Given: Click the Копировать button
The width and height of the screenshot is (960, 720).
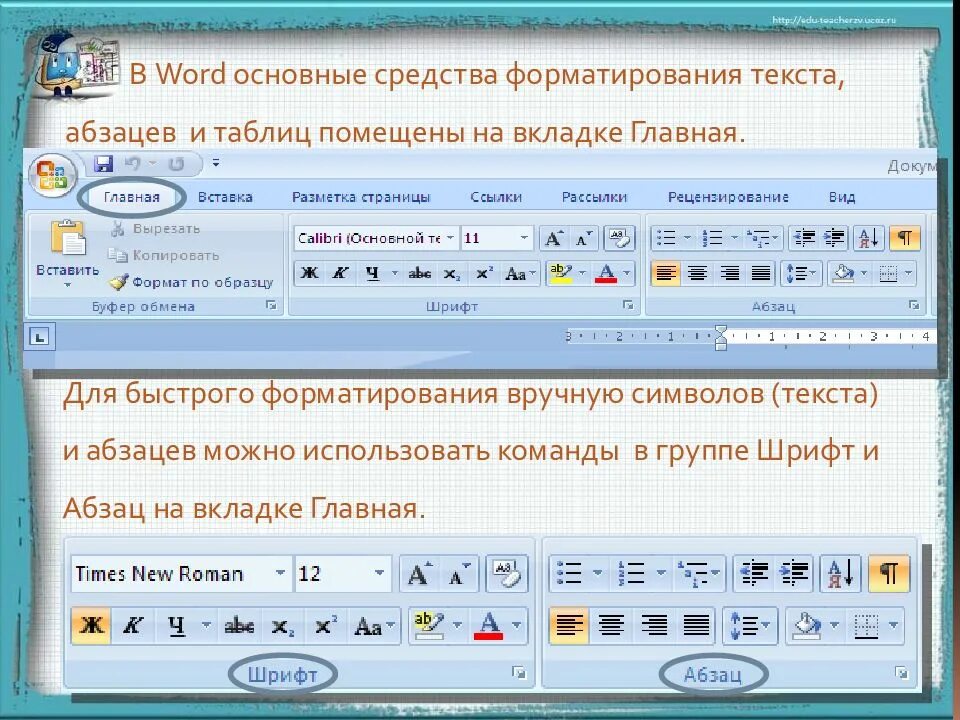Looking at the screenshot, I should pos(163,255).
